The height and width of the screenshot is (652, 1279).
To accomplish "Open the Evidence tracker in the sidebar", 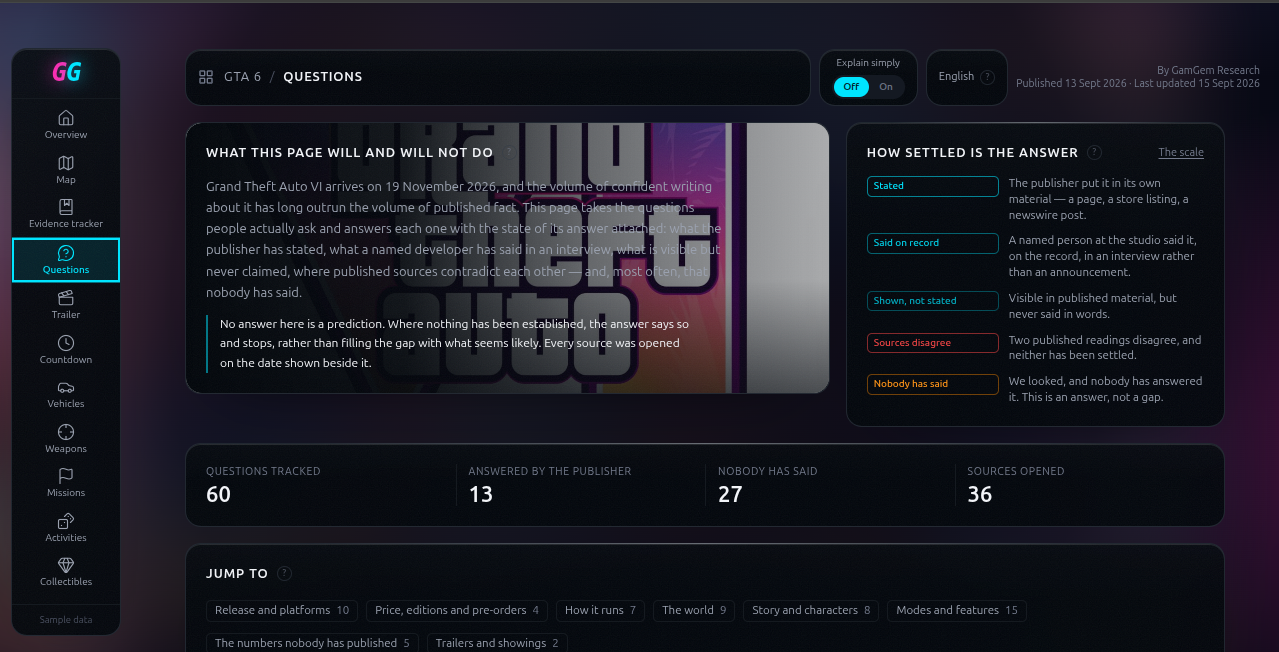I will click(x=66, y=214).
